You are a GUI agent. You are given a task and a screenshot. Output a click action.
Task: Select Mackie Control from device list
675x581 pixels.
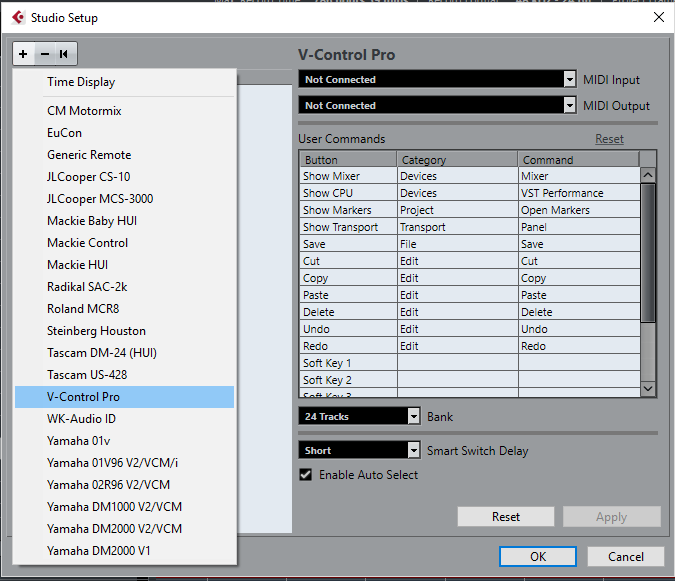tap(88, 243)
